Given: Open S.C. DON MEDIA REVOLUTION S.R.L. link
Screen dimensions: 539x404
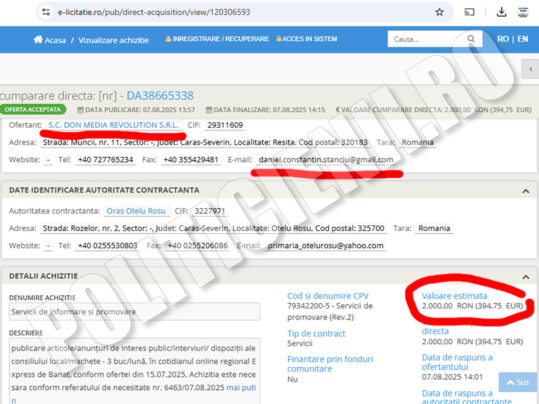Looking at the screenshot, I should (113, 125).
